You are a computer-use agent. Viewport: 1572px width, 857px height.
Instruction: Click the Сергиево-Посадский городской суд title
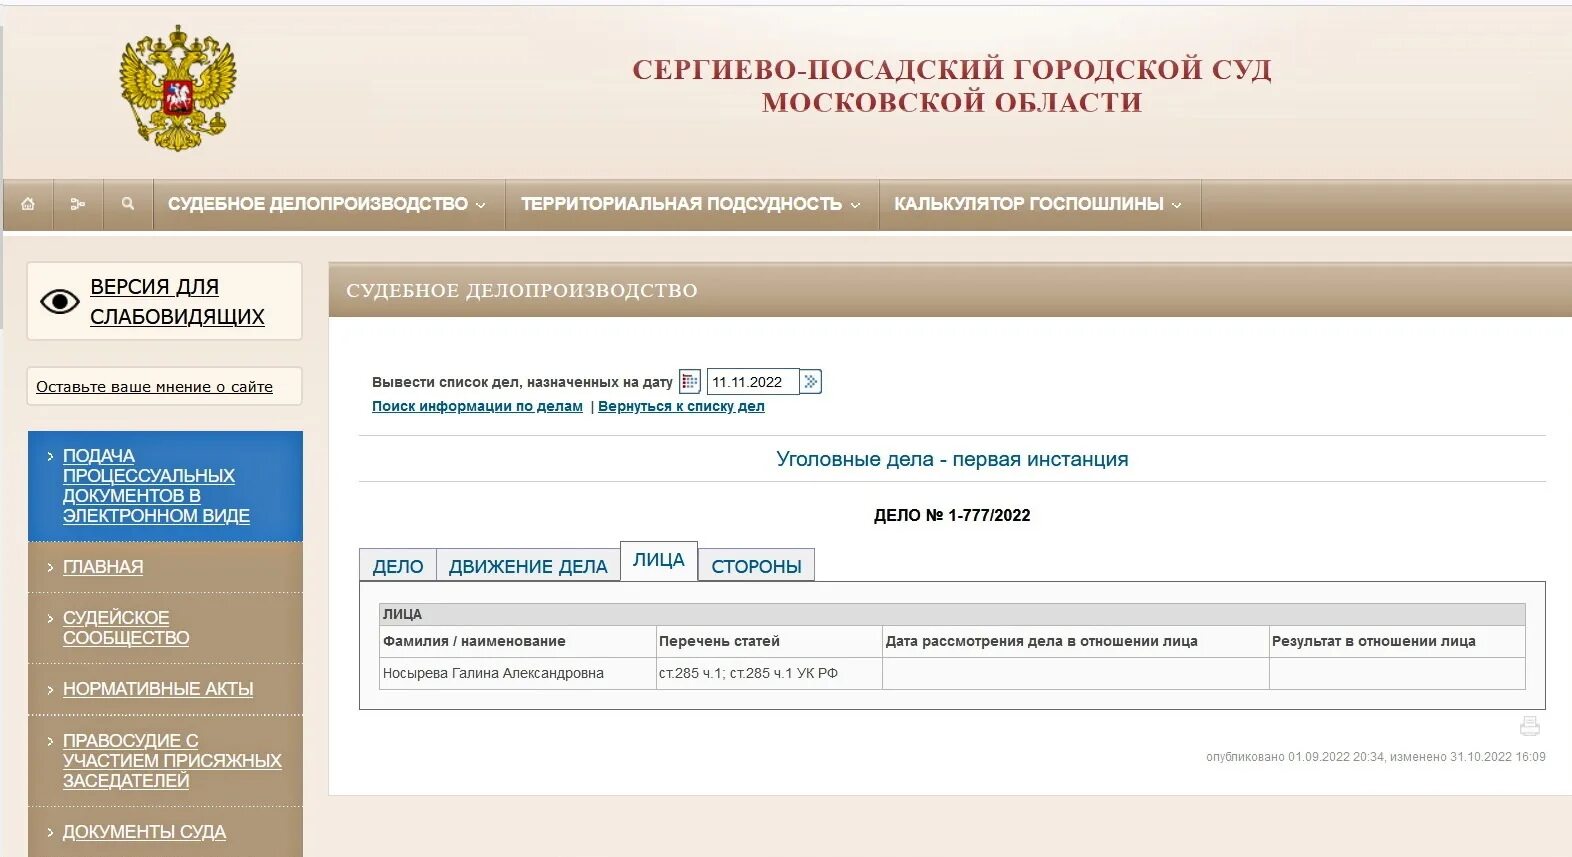(951, 85)
